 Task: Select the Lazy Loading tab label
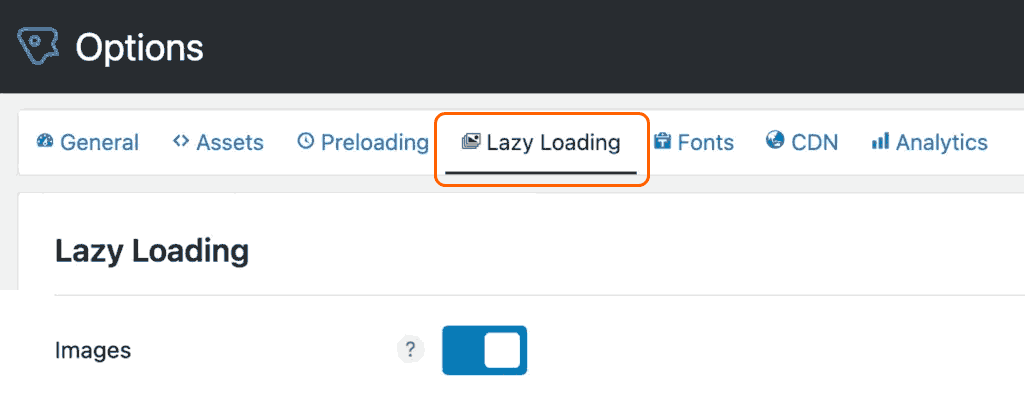[553, 142]
